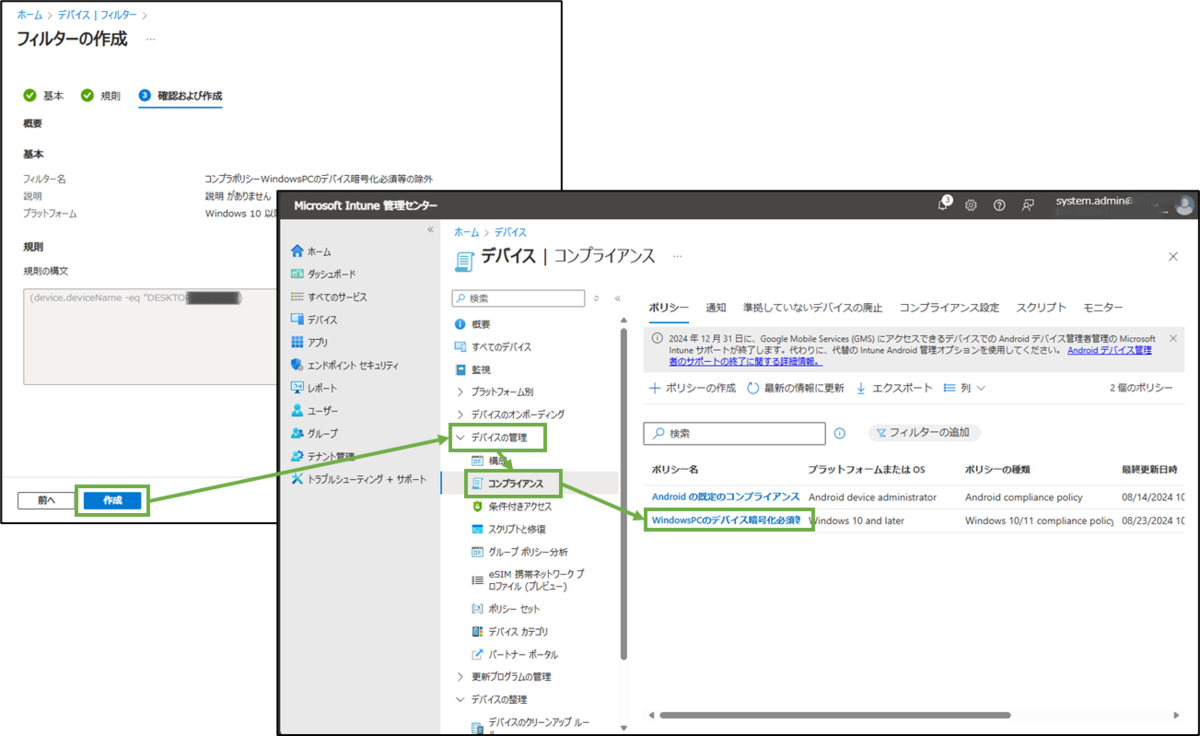Close the デバイス | コンプライアンス blade
Viewport: 1200px width, 736px height.
click(x=1173, y=257)
